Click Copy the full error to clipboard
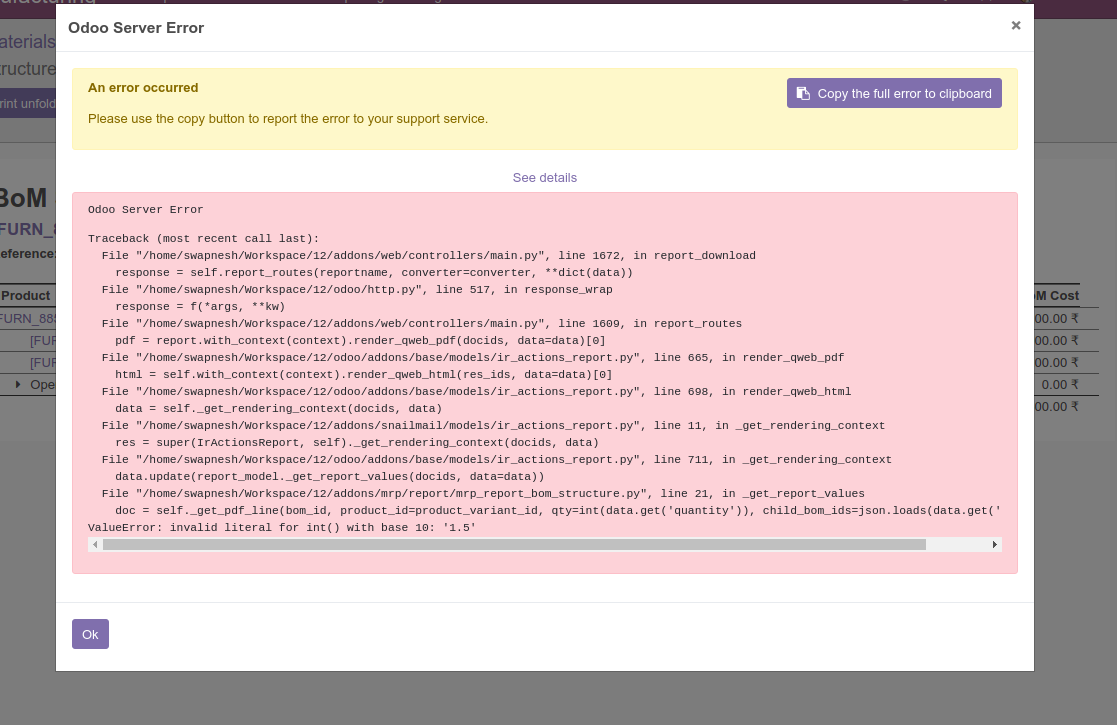1117x725 pixels. 894,92
